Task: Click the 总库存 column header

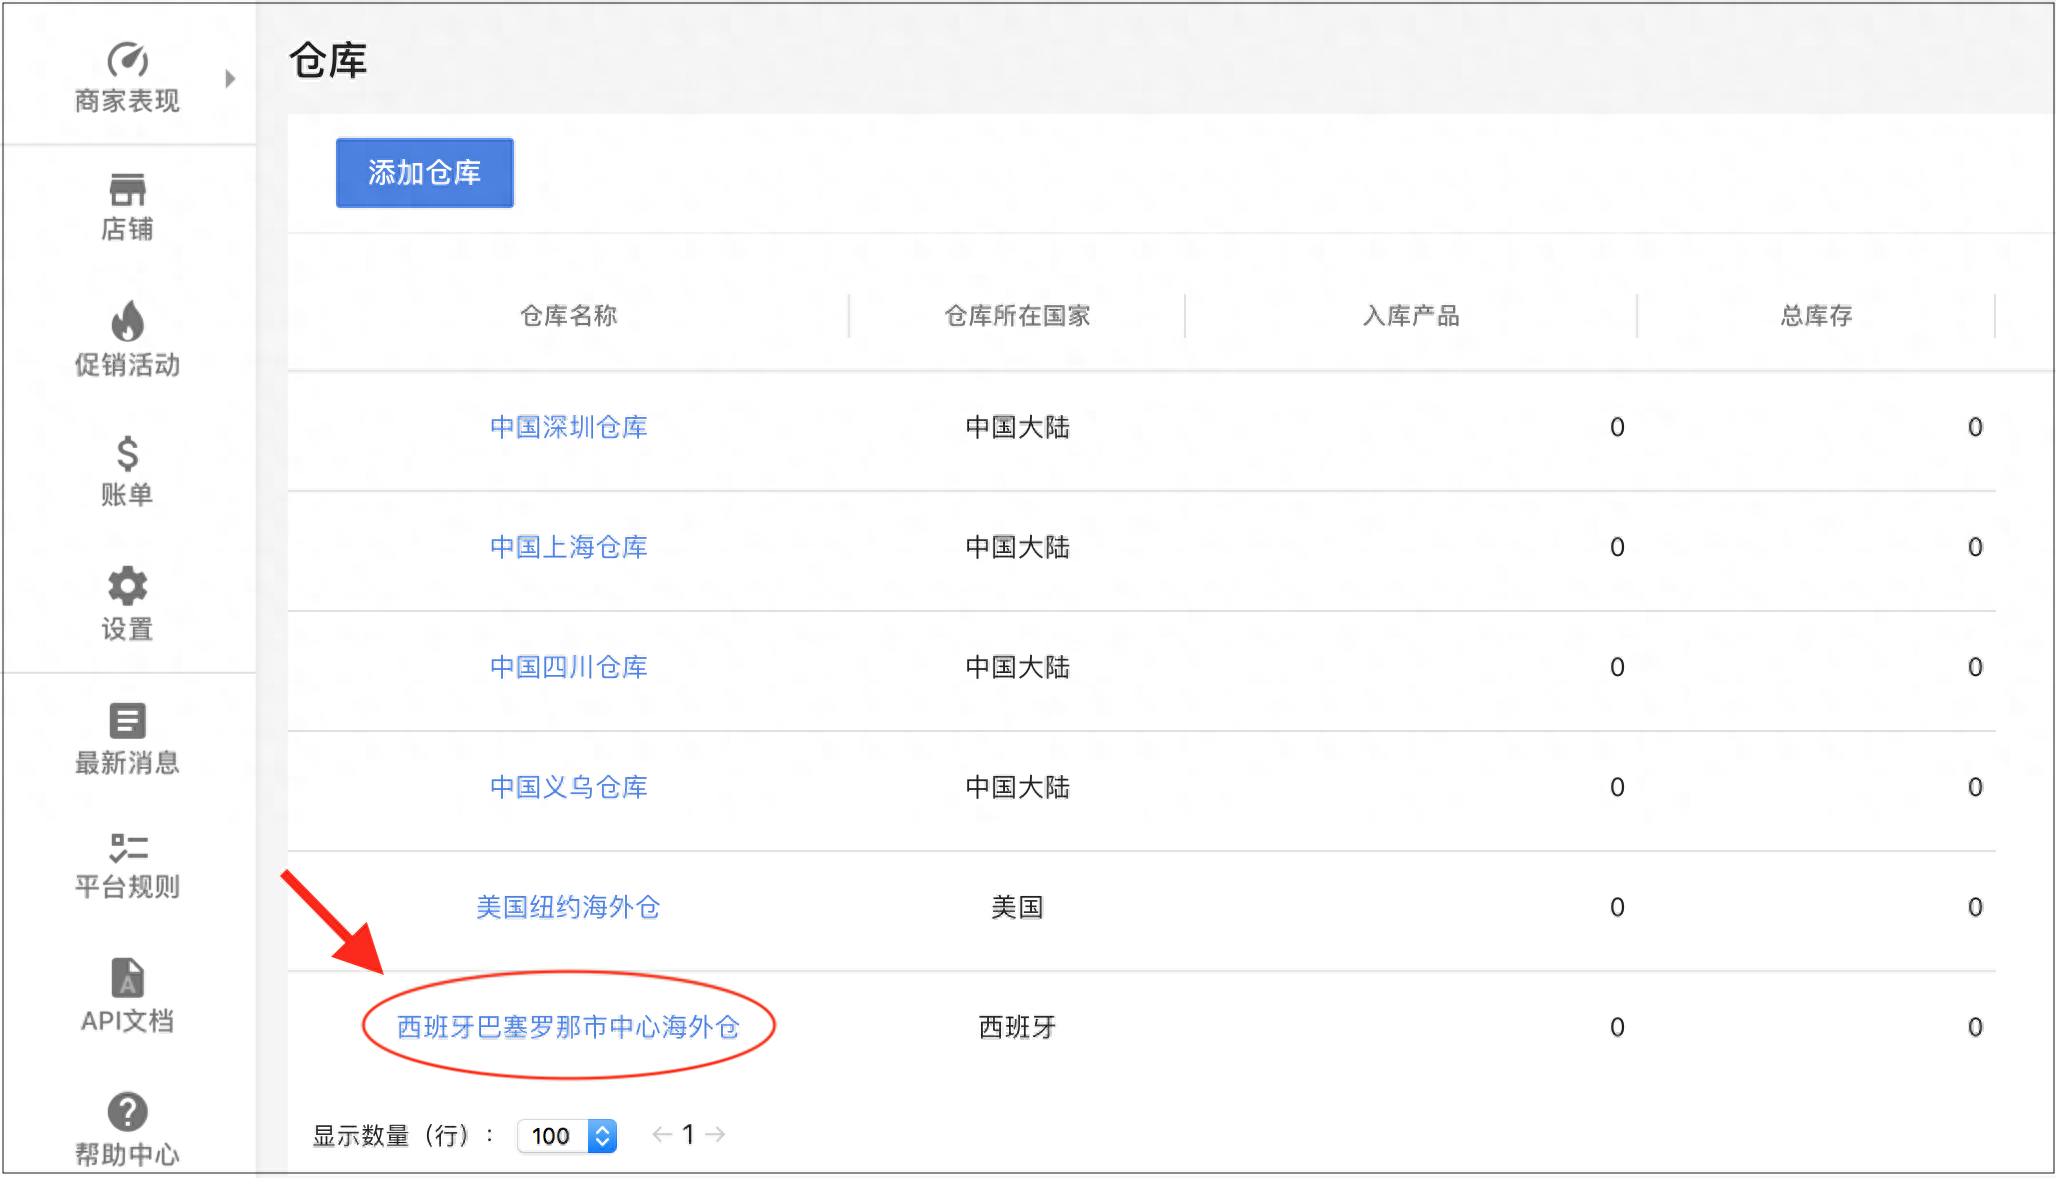Action: pyautogui.click(x=1816, y=316)
